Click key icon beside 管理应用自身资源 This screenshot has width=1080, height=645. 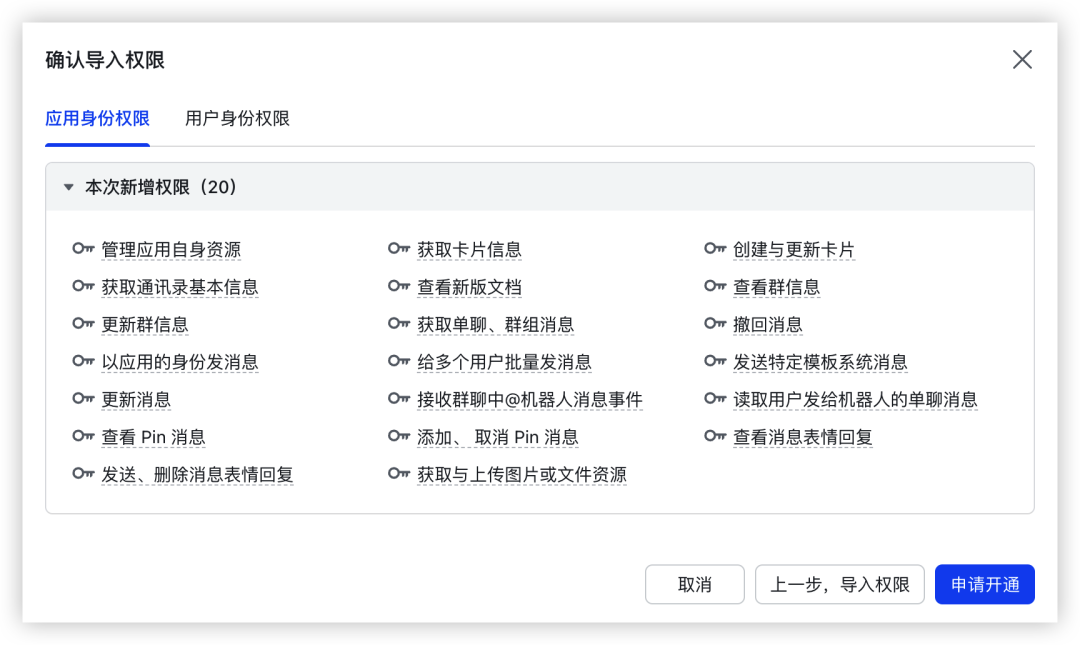coord(83,249)
